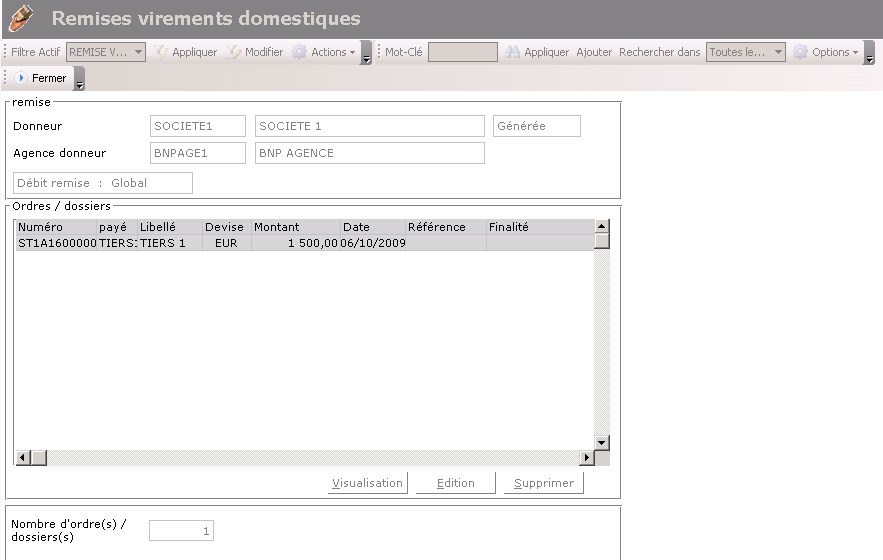Click the Fermer arrow icon
The image size is (883, 560).
tap(21, 78)
